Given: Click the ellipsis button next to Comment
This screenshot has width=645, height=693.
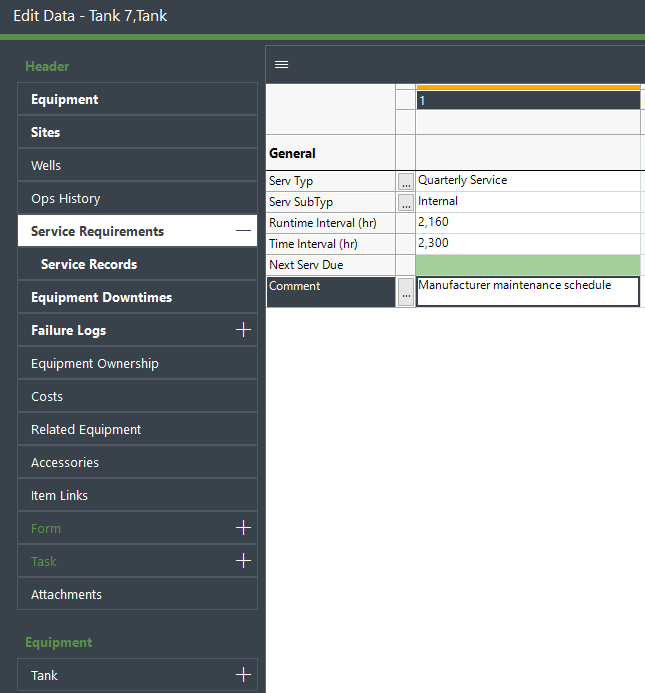Looking at the screenshot, I should pos(406,292).
